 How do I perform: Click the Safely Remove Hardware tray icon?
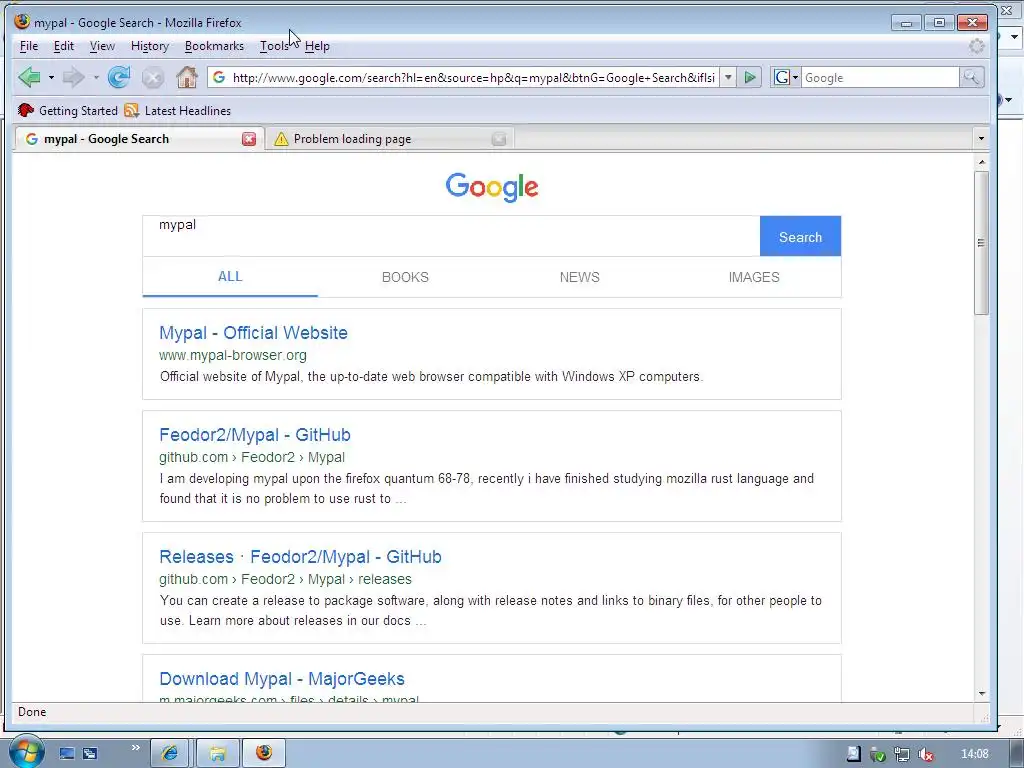[x=877, y=754]
